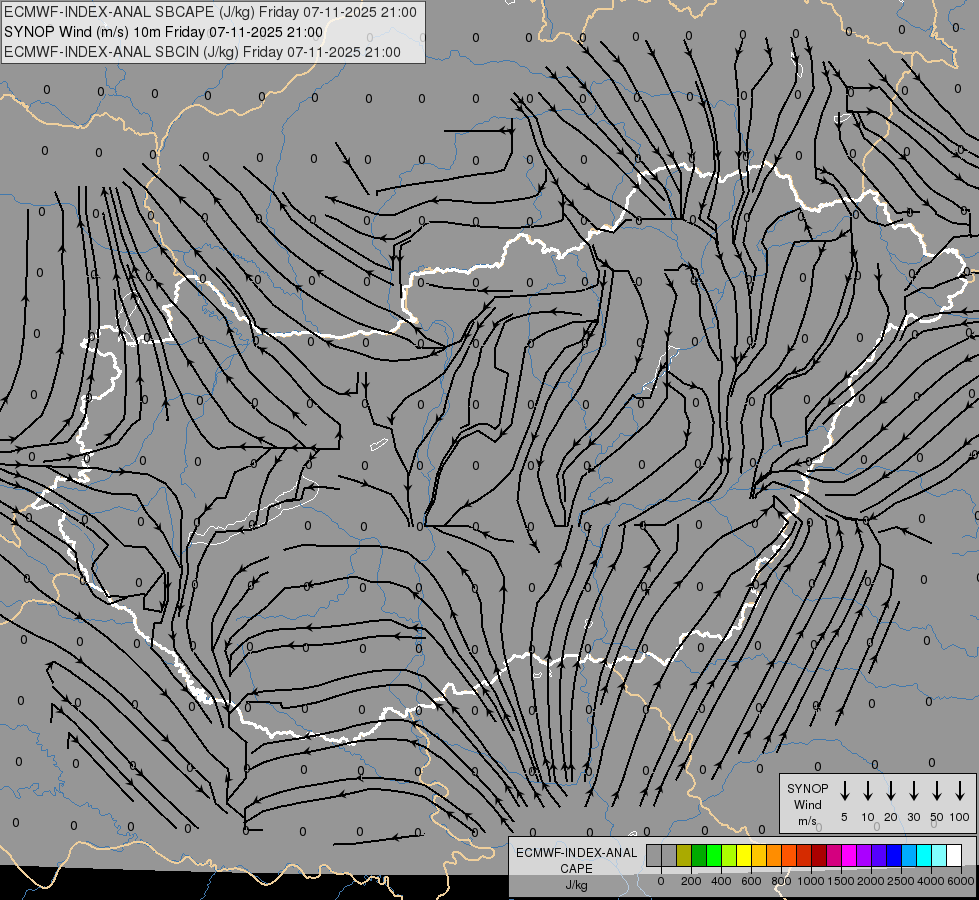Choose the deep blue swatch before 2500
Viewport: 979px width, 900px height.
[894, 855]
